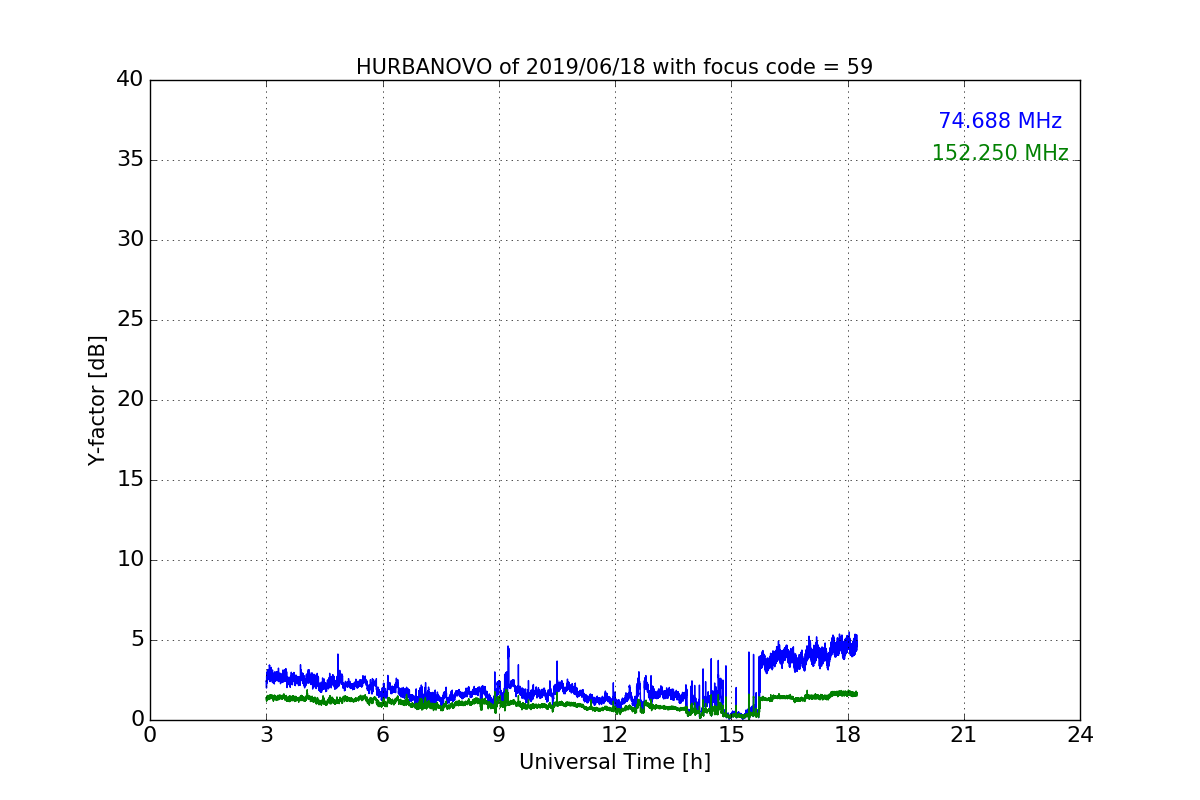Click y-axis tick label 40

130,80
